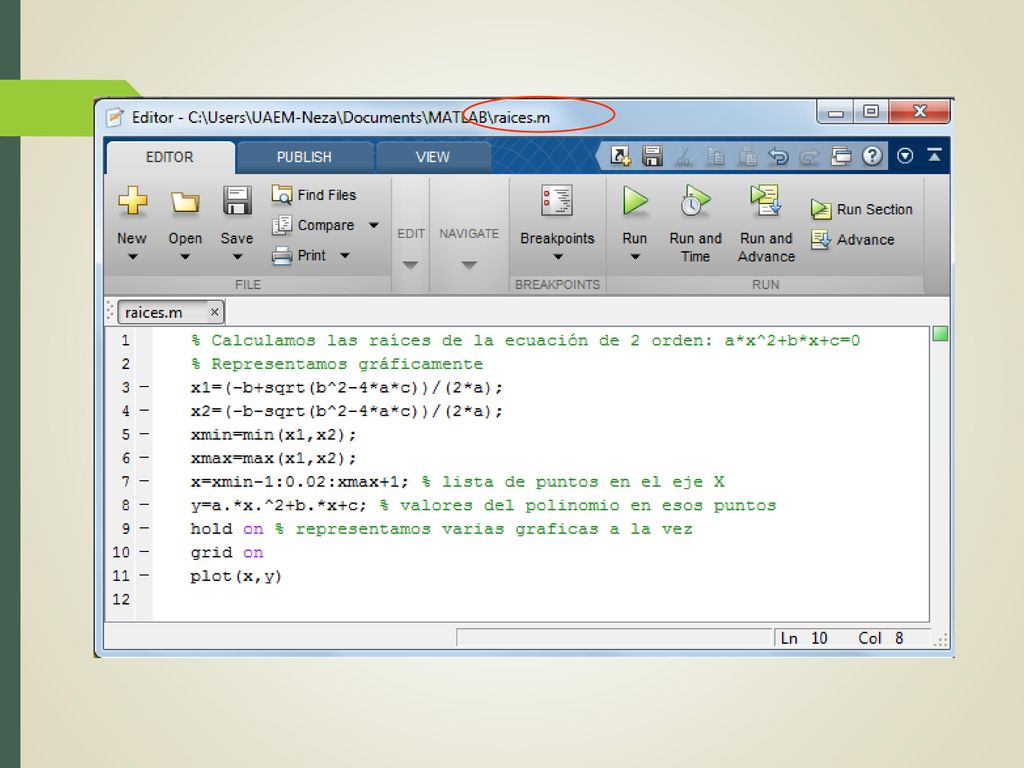The width and height of the screenshot is (1024, 768).
Task: Click the Col 8 status indicator
Action: pos(880,638)
